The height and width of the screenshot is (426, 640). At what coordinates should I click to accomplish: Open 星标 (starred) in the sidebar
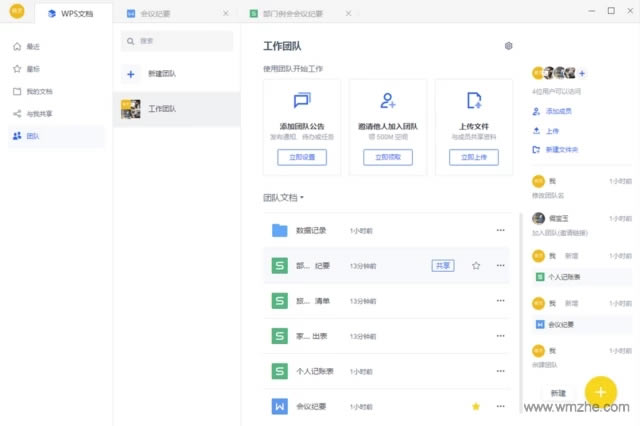[56, 69]
